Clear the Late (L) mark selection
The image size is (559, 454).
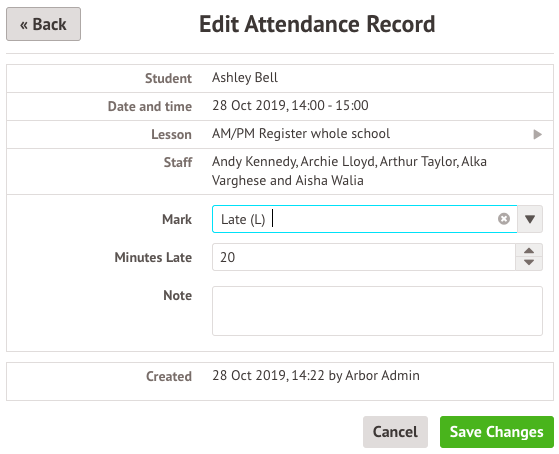click(x=503, y=219)
